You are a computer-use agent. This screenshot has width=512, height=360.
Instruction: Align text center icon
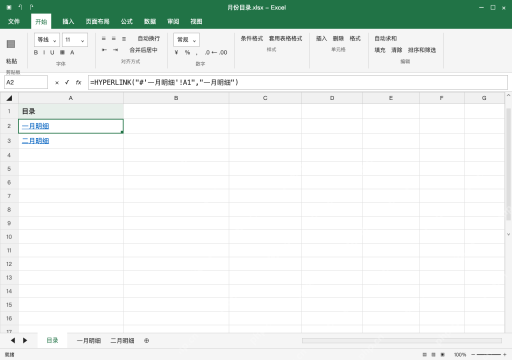pos(114,39)
